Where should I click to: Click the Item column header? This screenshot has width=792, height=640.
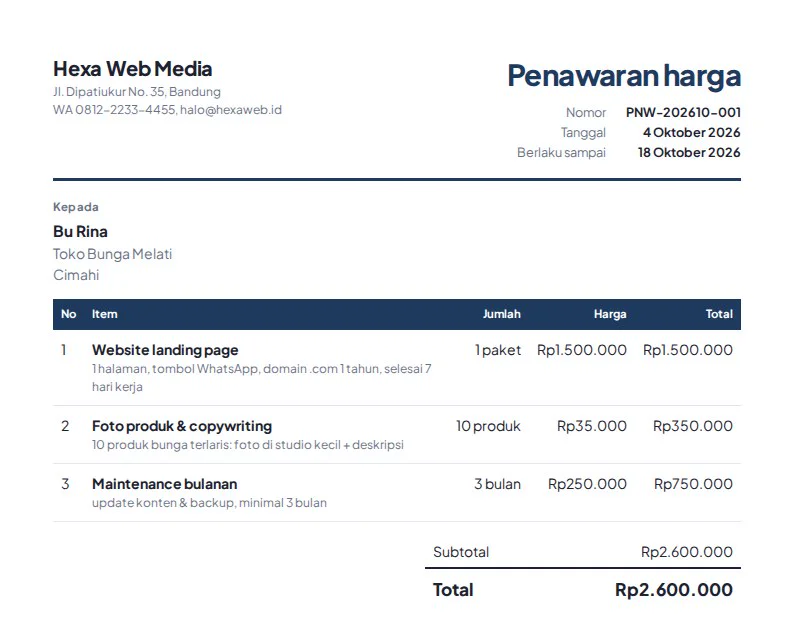click(x=105, y=314)
